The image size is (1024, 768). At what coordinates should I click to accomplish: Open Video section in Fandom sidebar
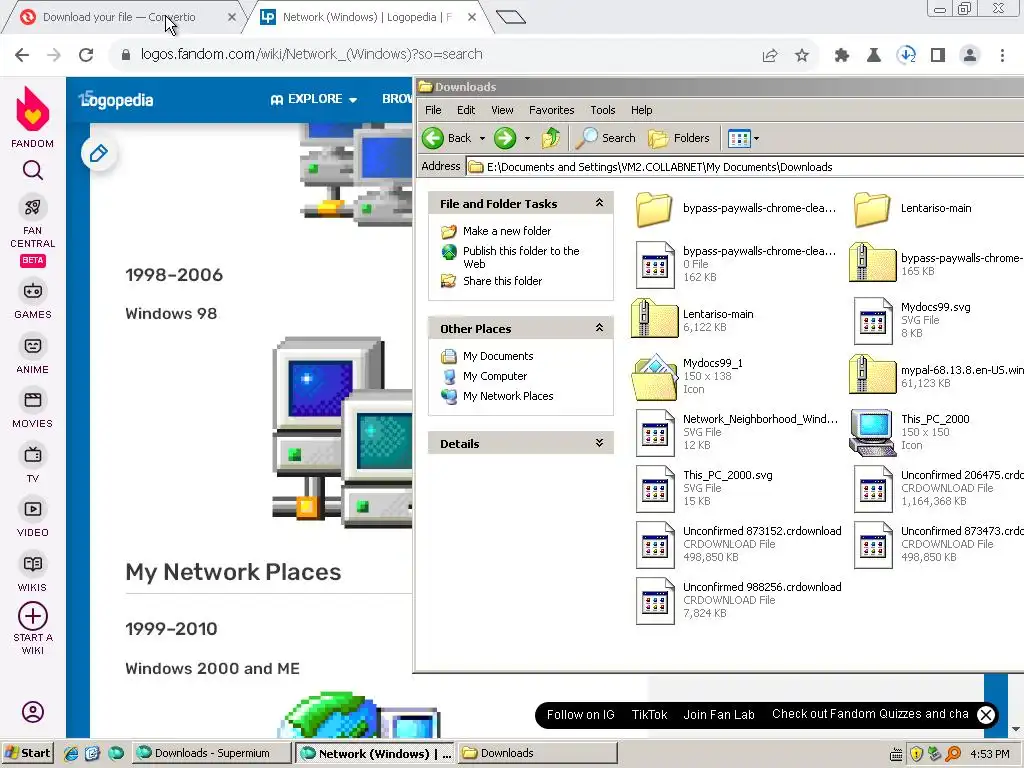[x=33, y=518]
